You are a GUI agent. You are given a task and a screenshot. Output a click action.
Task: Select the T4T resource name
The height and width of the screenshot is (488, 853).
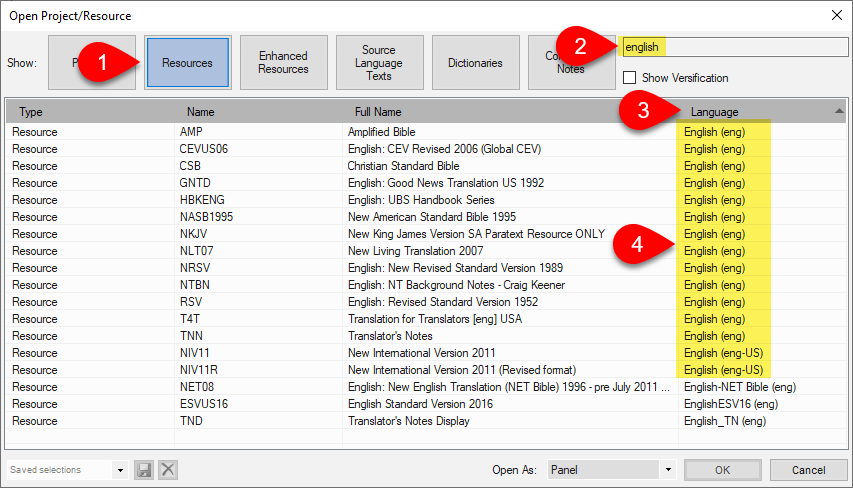[189, 319]
